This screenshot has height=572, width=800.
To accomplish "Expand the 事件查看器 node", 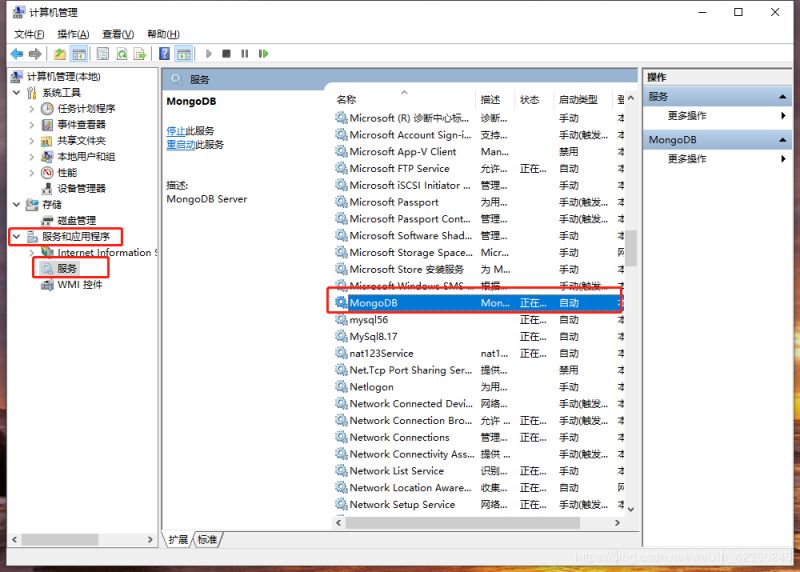I will pos(32,125).
